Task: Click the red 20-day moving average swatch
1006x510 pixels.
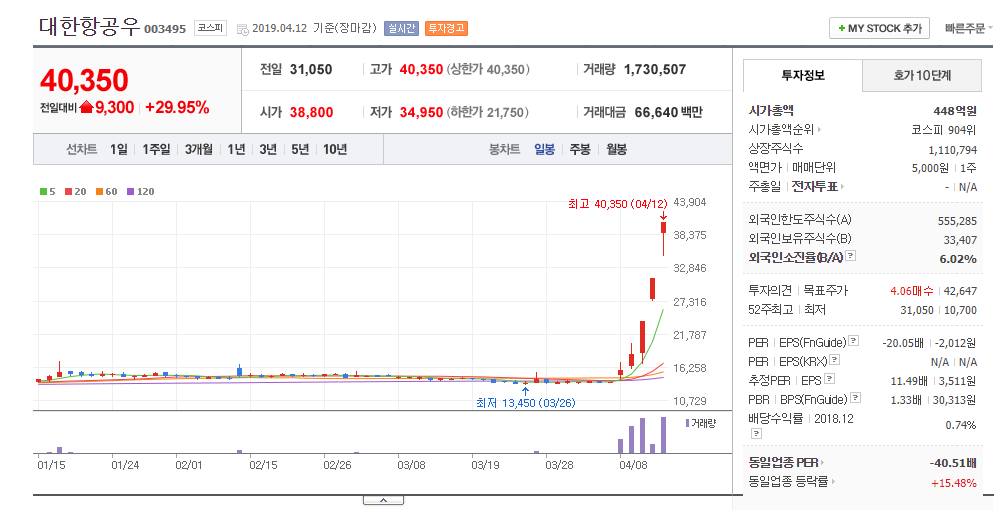Action: (68, 191)
